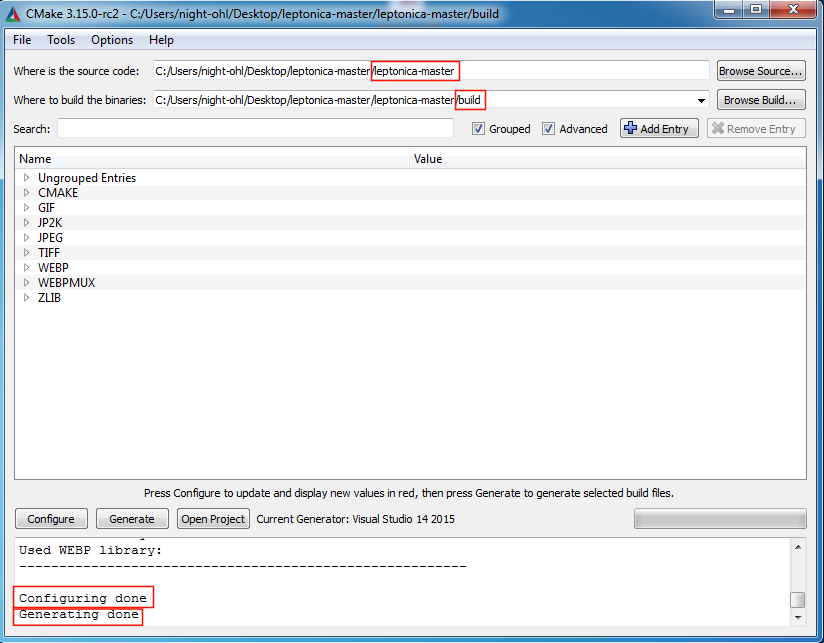Select the Ungrouped Entries row text
This screenshot has height=643, width=824.
(87, 178)
